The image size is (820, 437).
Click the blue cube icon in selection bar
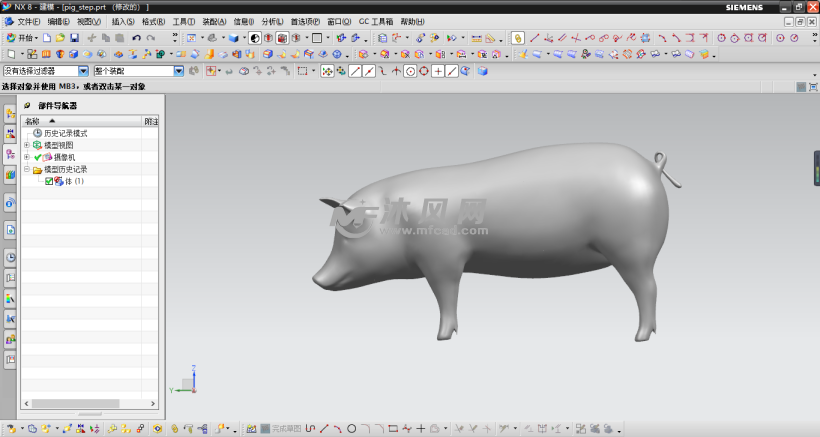[x=482, y=71]
